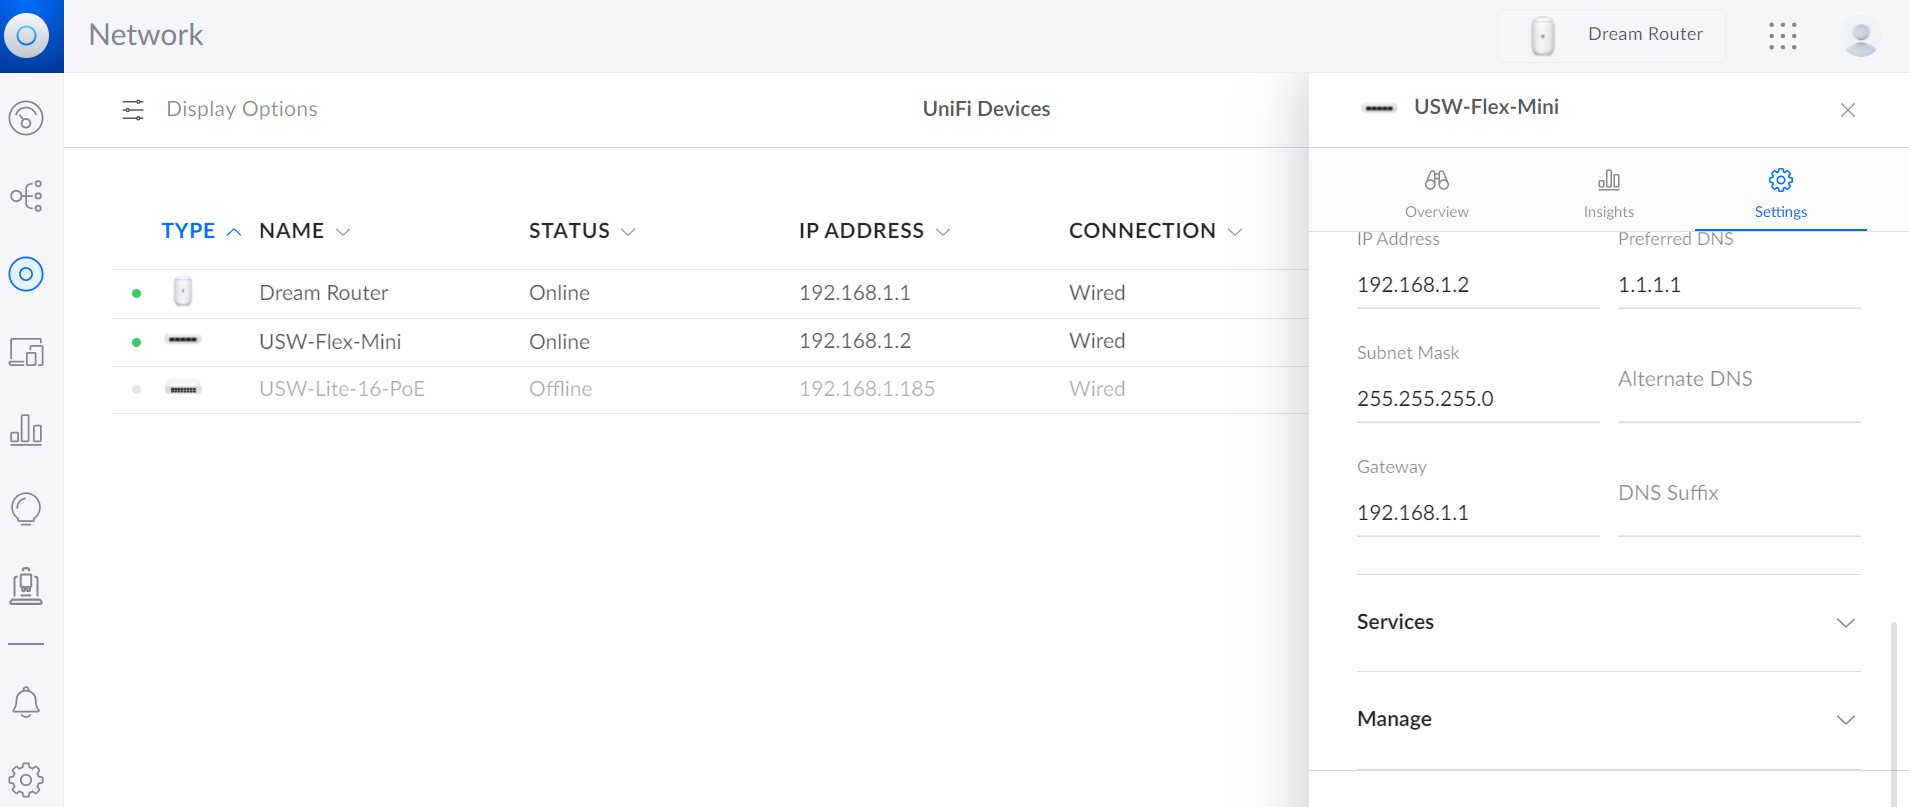Sort by the CONNECTION column
The height and width of the screenshot is (807, 1909).
pos(1155,231)
